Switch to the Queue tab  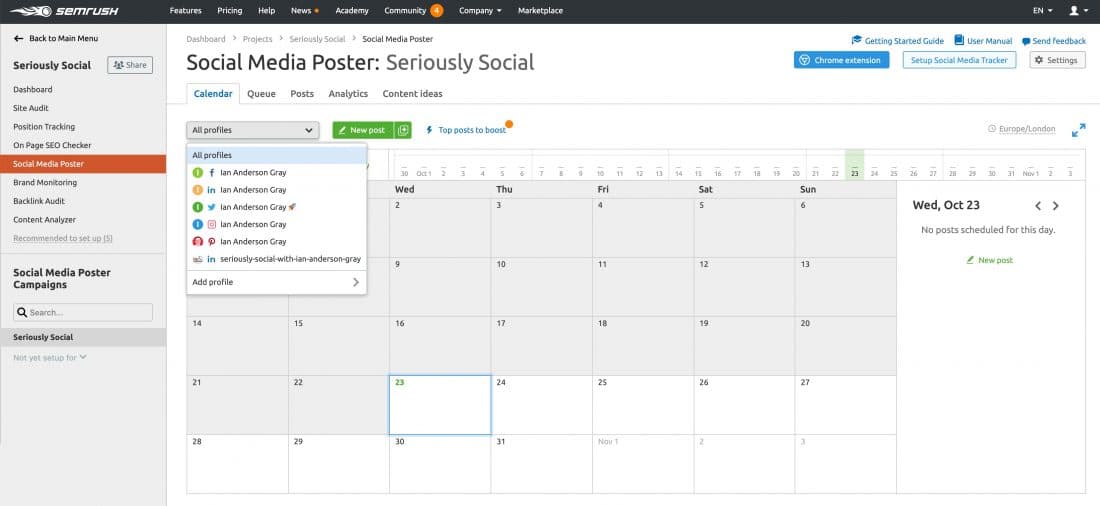pos(261,93)
